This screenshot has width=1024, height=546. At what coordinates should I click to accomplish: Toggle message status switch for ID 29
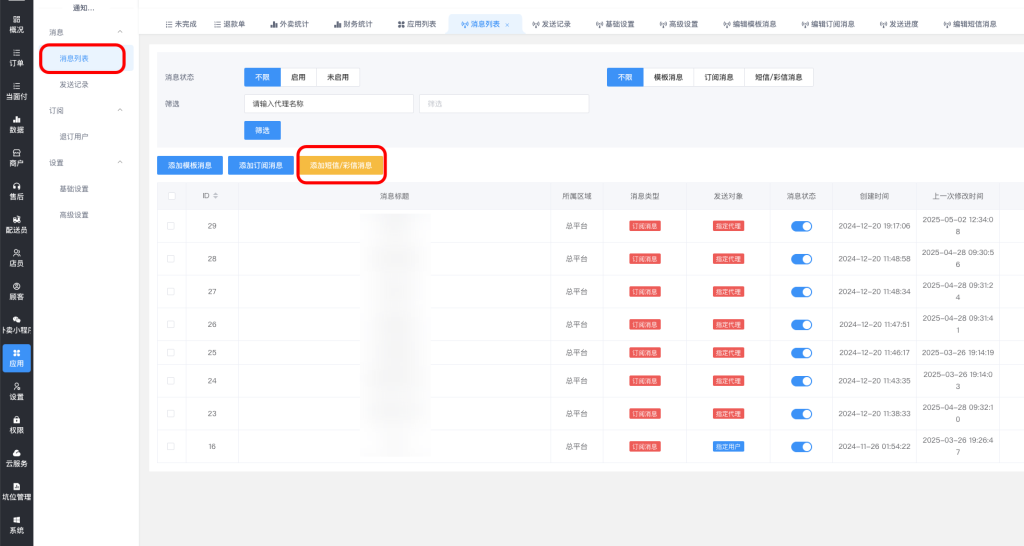(x=801, y=226)
